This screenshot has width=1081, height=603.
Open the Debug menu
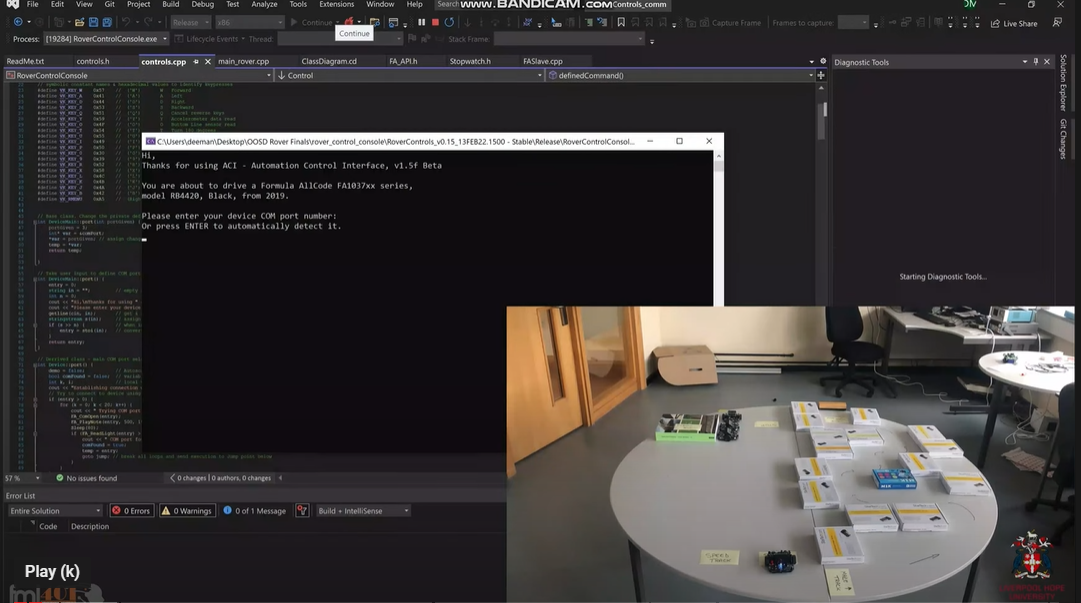coord(202,4)
